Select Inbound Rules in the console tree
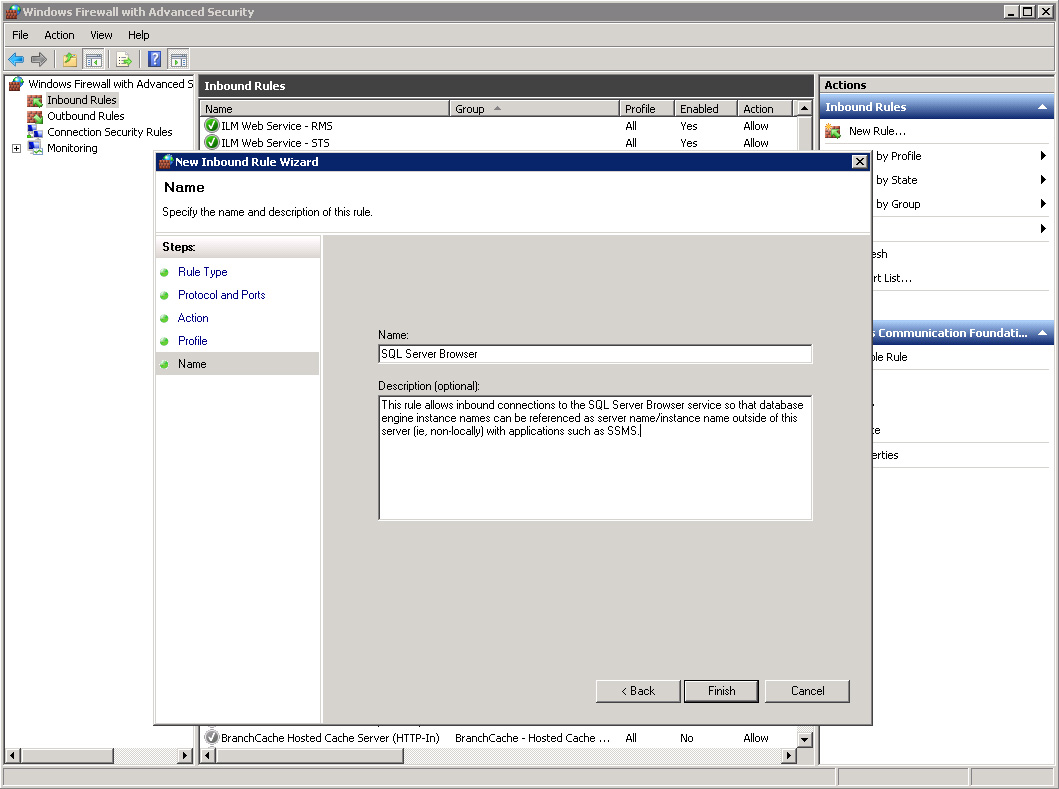The image size is (1059, 789). [x=82, y=100]
